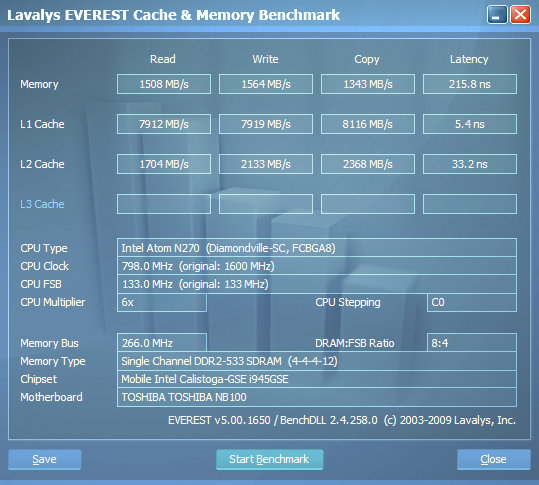Select the L2 Cache Write 2133 MB/s field

click(x=266, y=164)
